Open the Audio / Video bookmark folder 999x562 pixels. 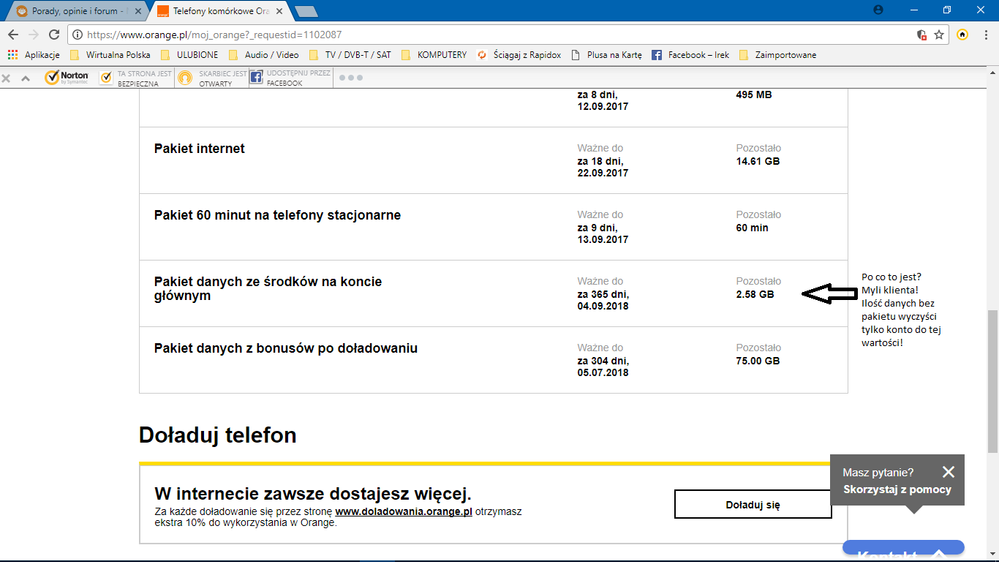(264, 55)
